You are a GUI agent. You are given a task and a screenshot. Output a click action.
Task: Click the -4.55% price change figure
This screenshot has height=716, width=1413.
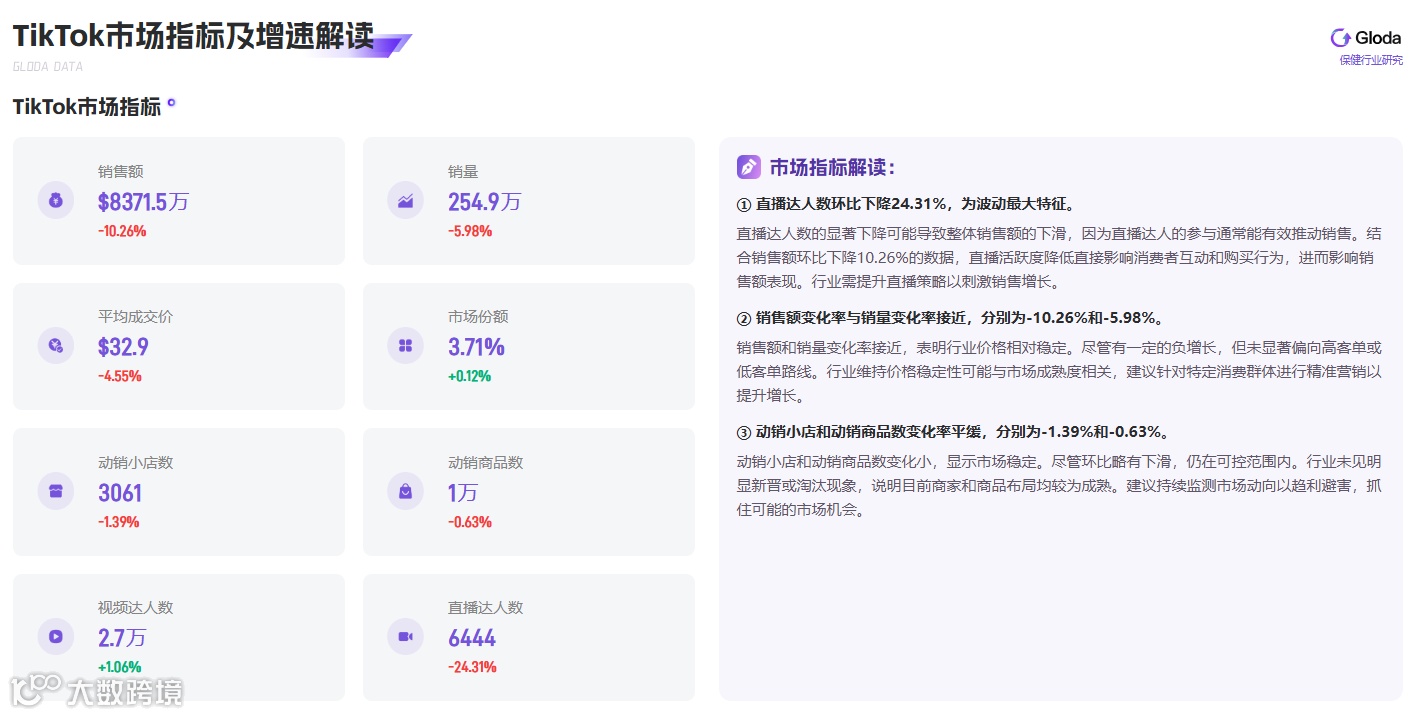coord(120,376)
